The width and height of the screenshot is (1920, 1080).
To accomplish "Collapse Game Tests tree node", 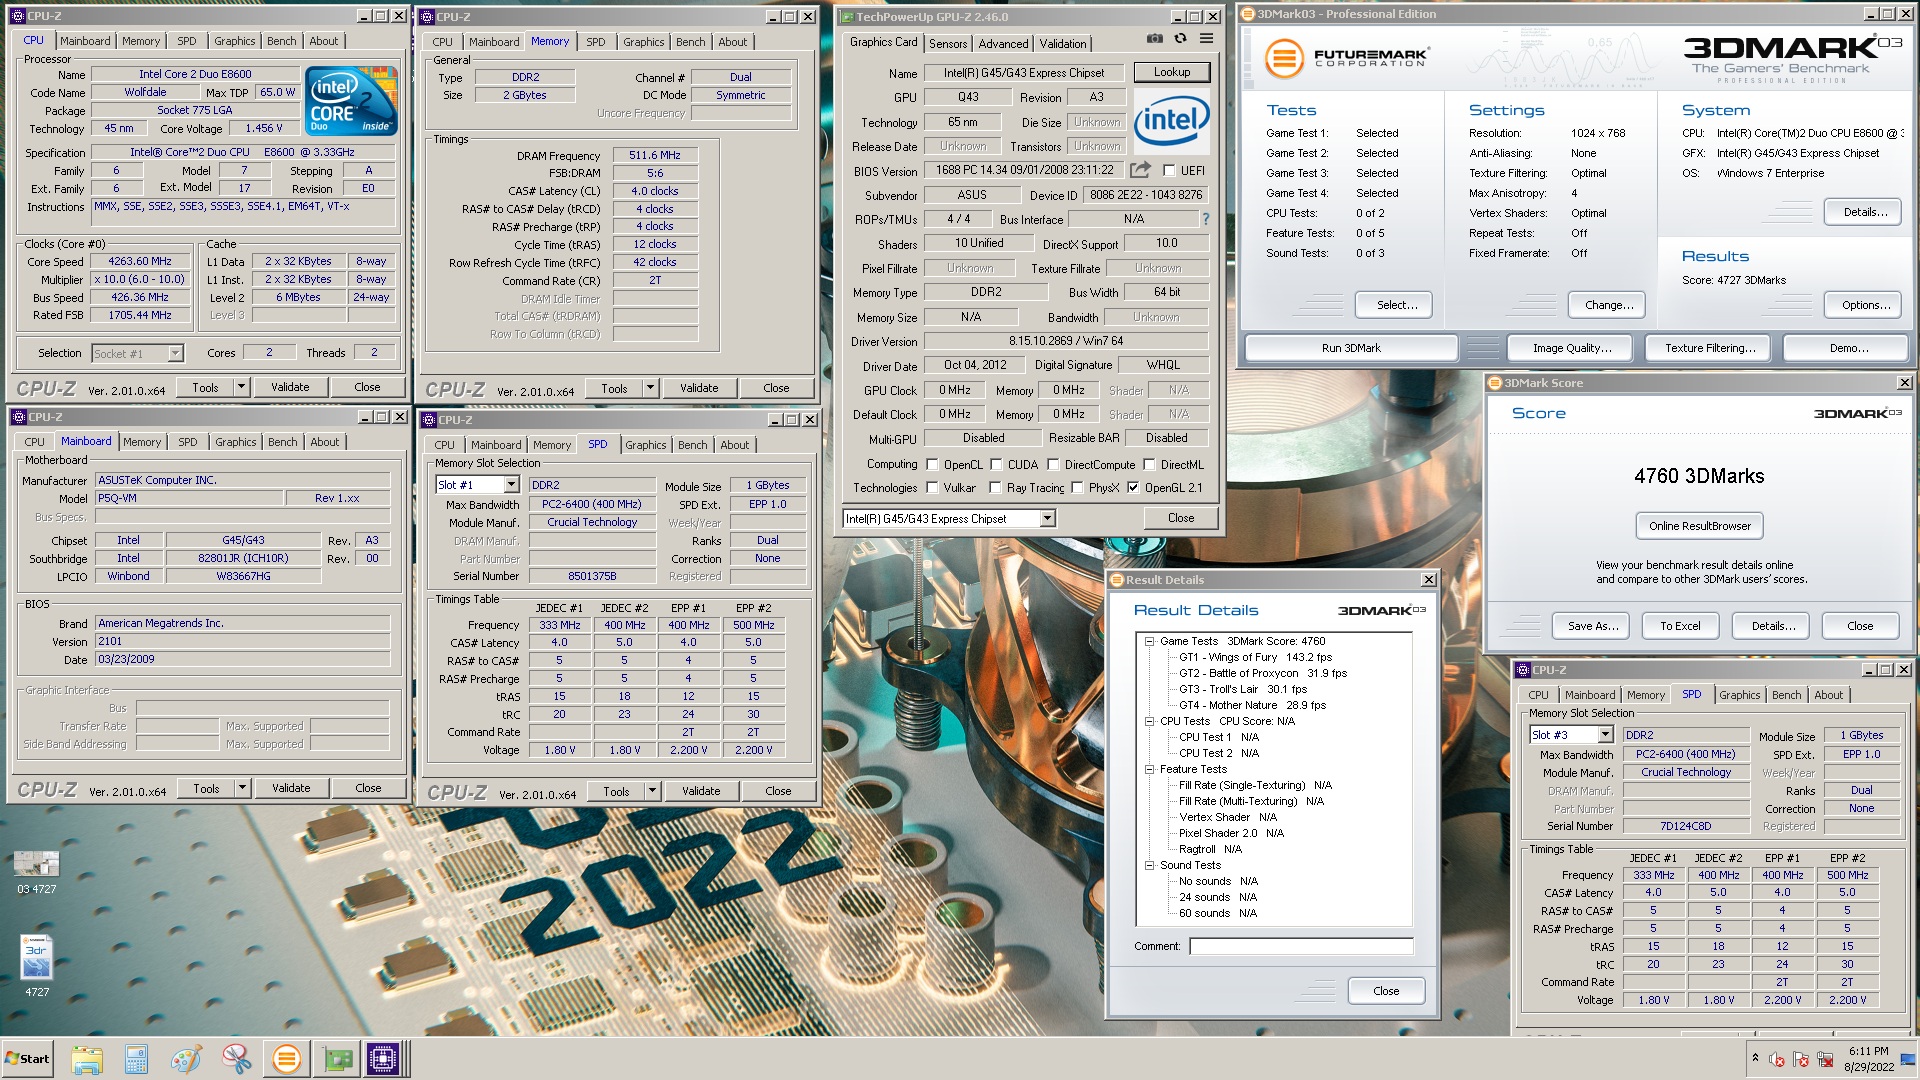I will (1150, 642).
